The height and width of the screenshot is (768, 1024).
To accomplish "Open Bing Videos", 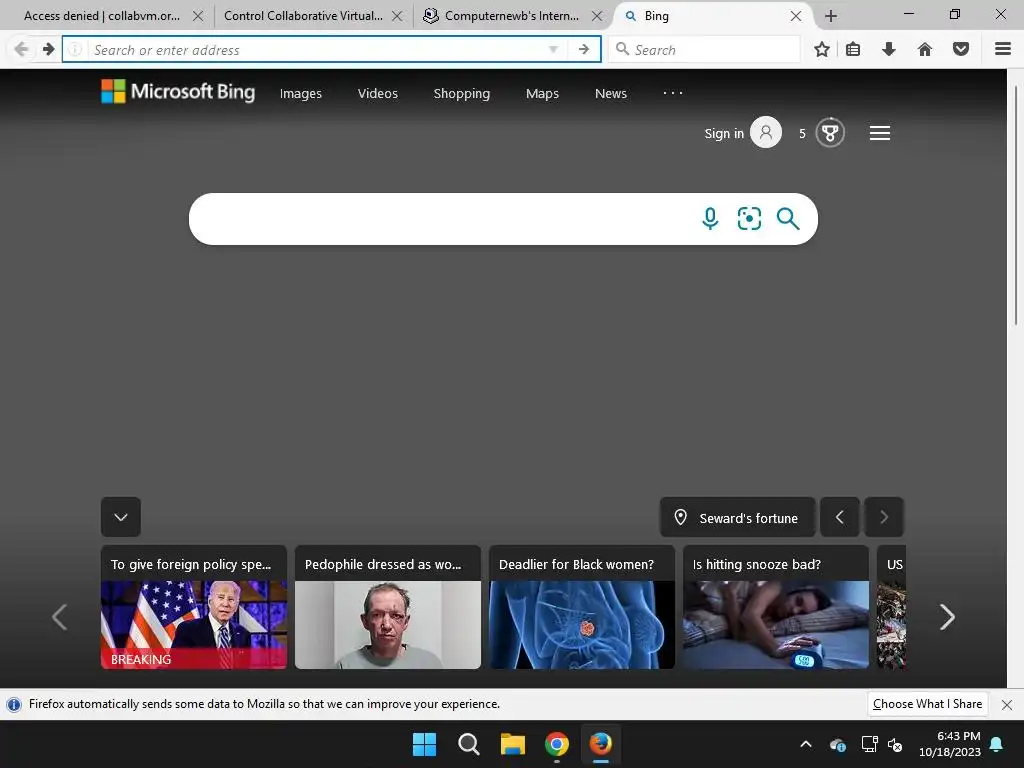I will 377,93.
